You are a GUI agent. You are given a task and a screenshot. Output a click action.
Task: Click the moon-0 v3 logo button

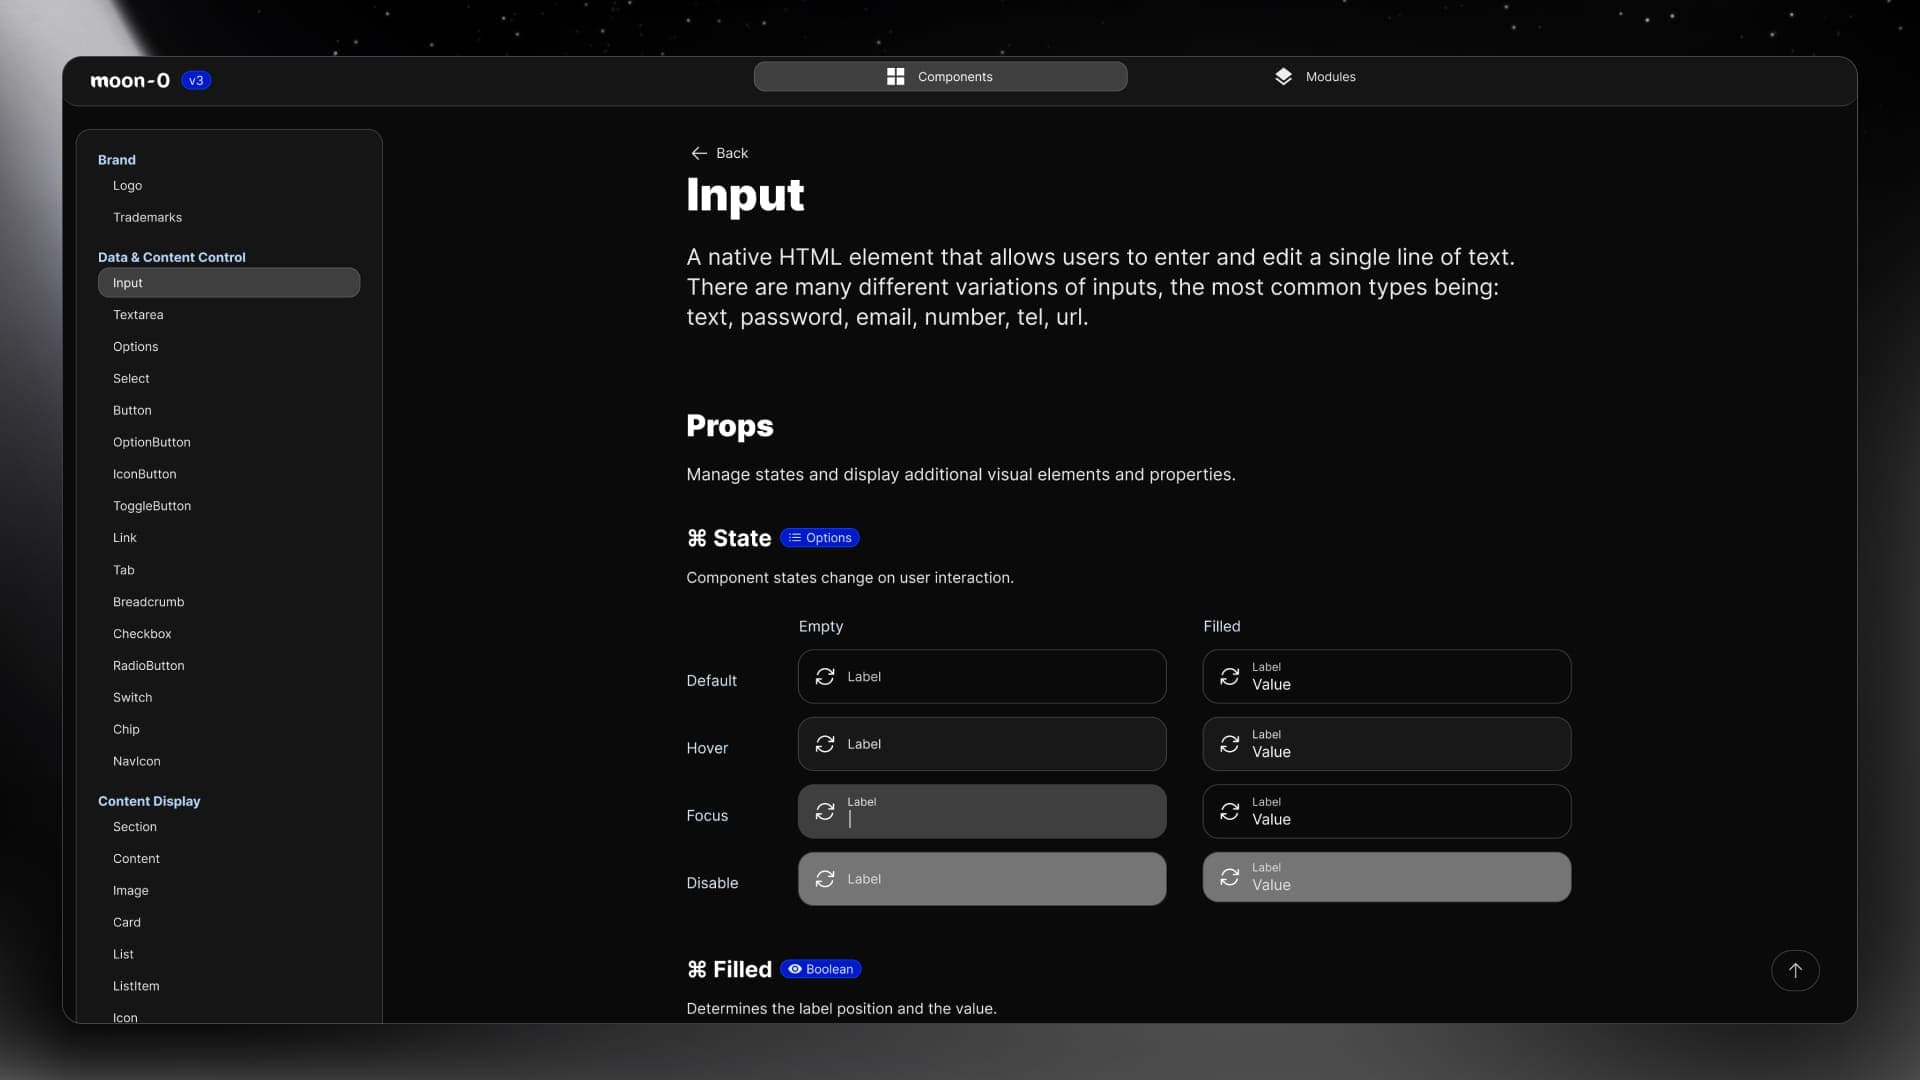point(149,80)
